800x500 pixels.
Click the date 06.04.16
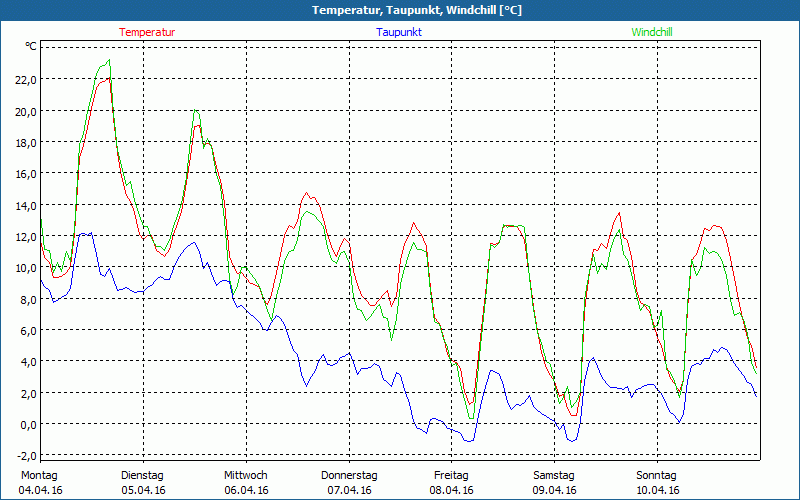(246, 491)
